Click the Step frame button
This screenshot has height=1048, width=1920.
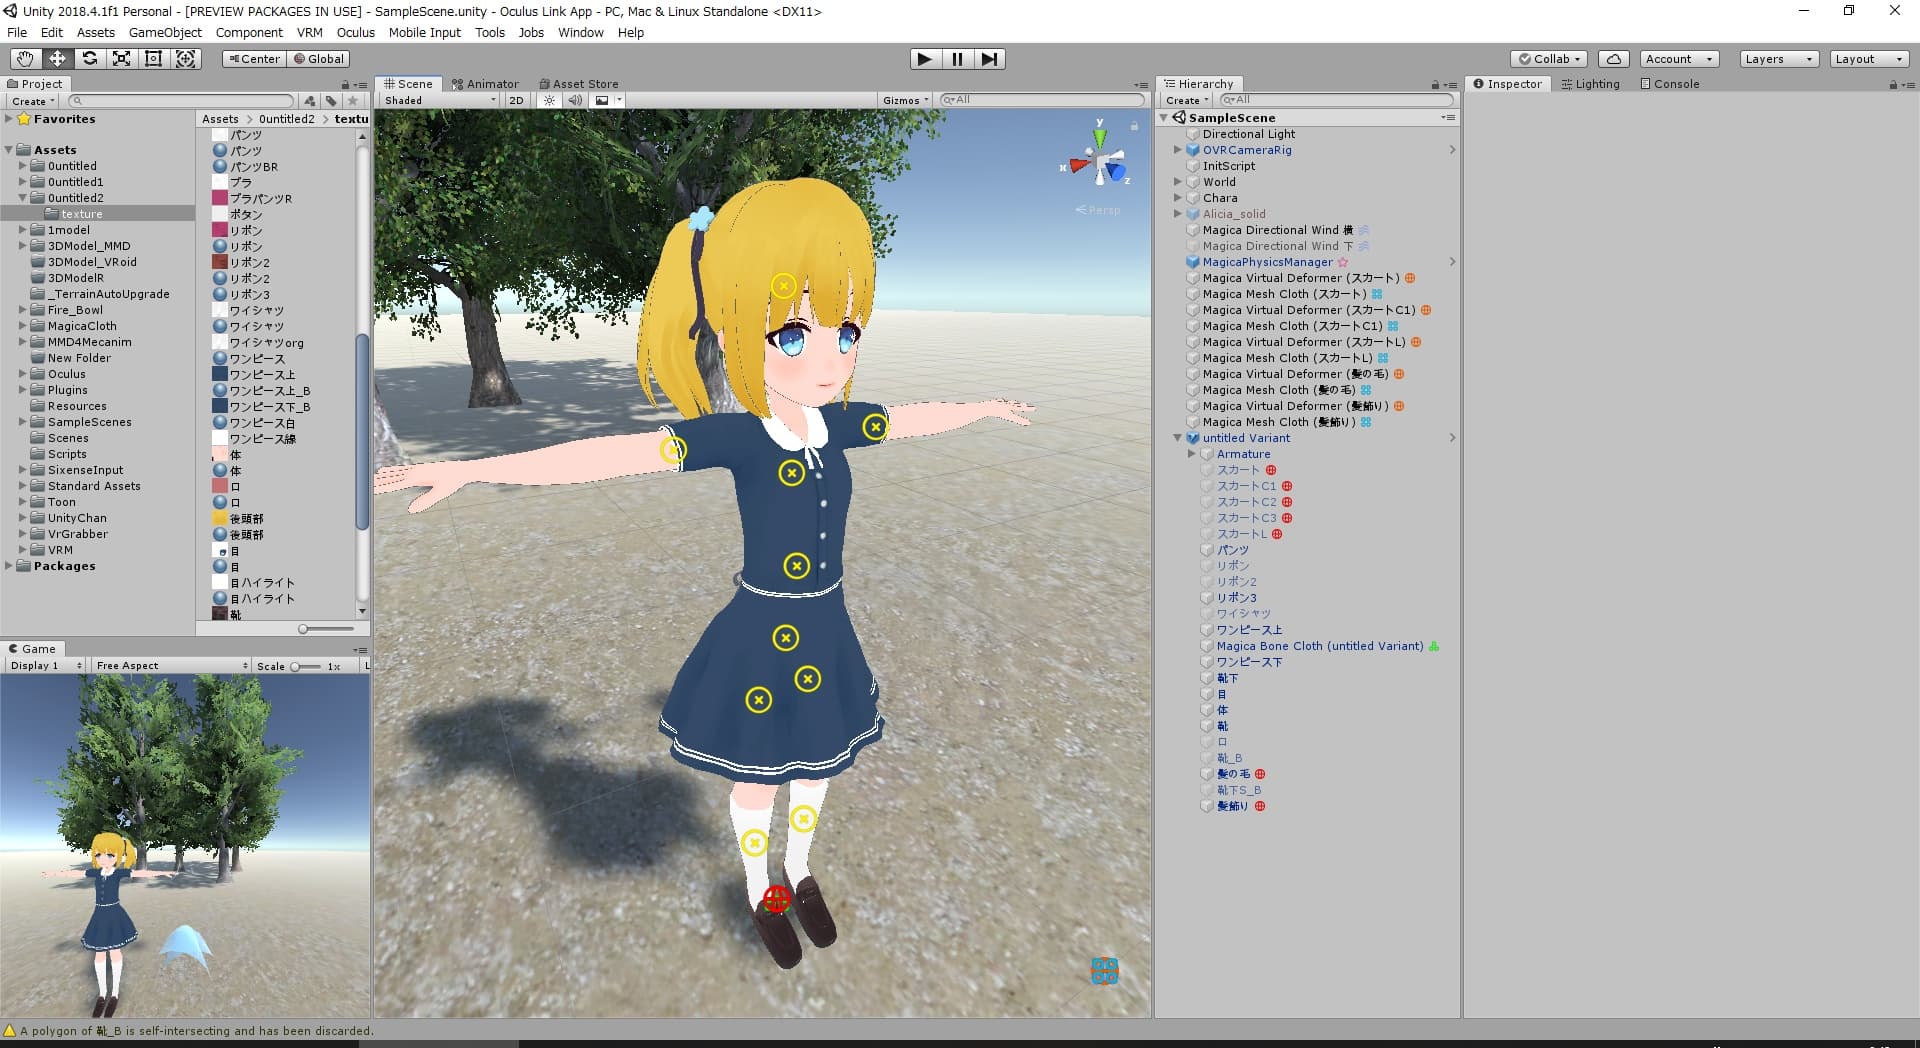pyautogui.click(x=989, y=59)
